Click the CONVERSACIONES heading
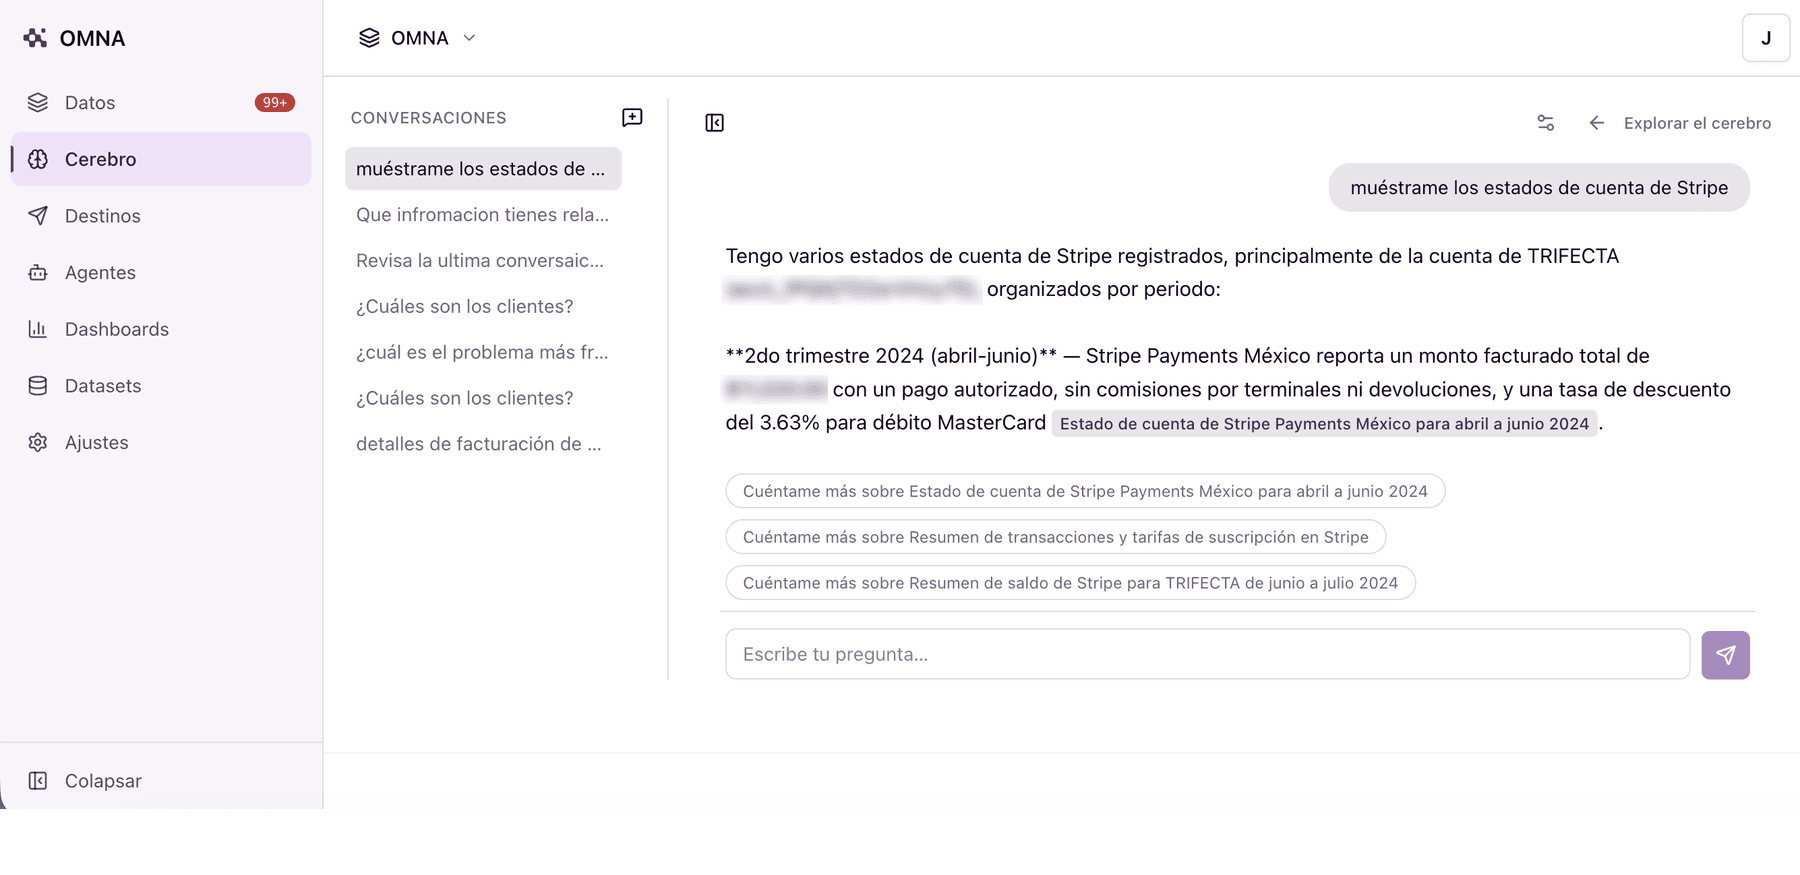The width and height of the screenshot is (1800, 875). [x=428, y=118]
